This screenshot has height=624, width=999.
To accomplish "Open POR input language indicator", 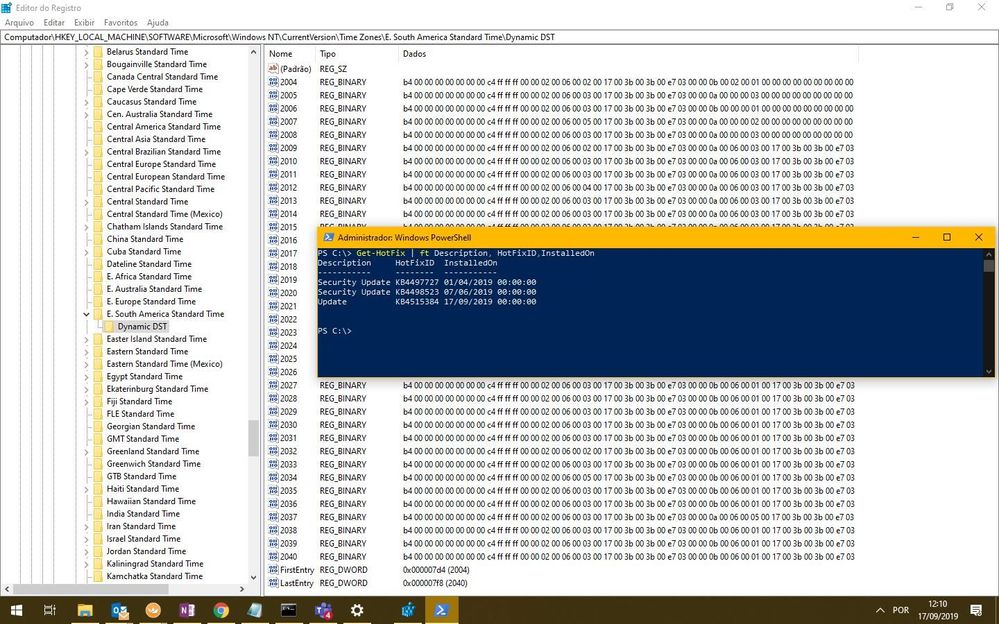I will [901, 611].
